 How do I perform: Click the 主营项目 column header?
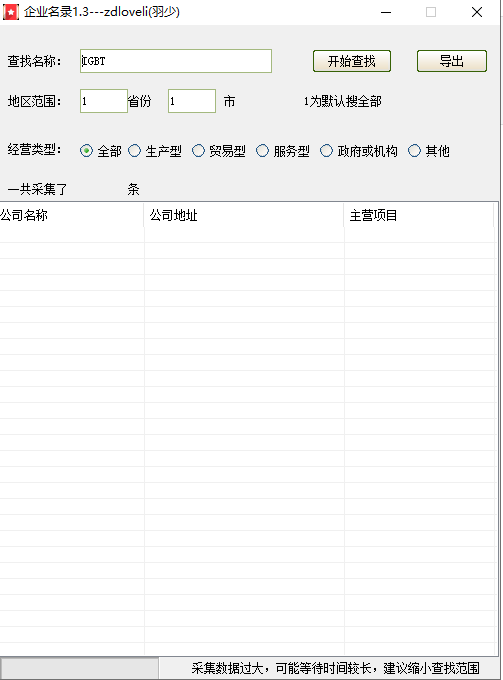[x=419, y=215]
